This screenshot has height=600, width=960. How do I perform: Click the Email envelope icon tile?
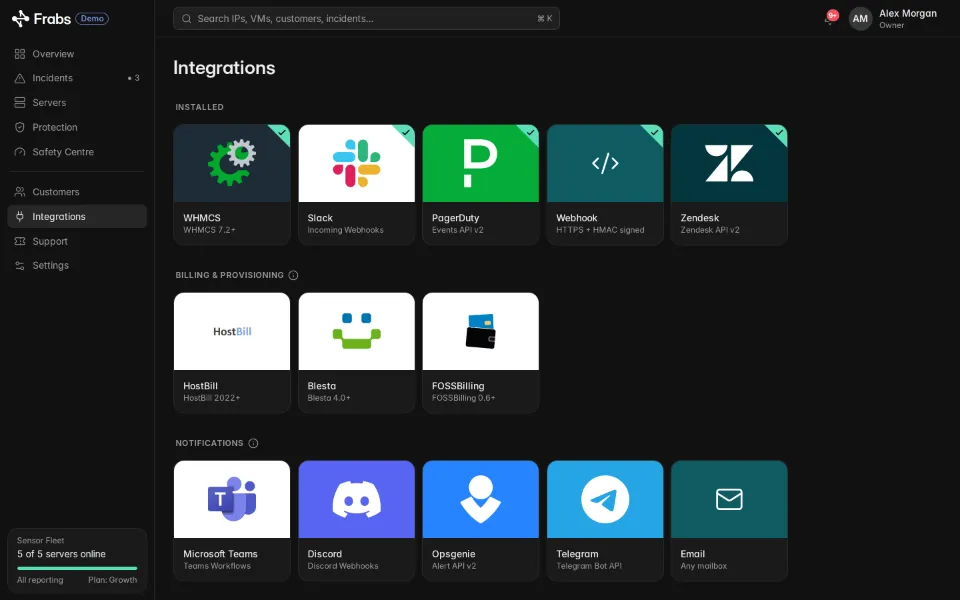[x=729, y=500]
